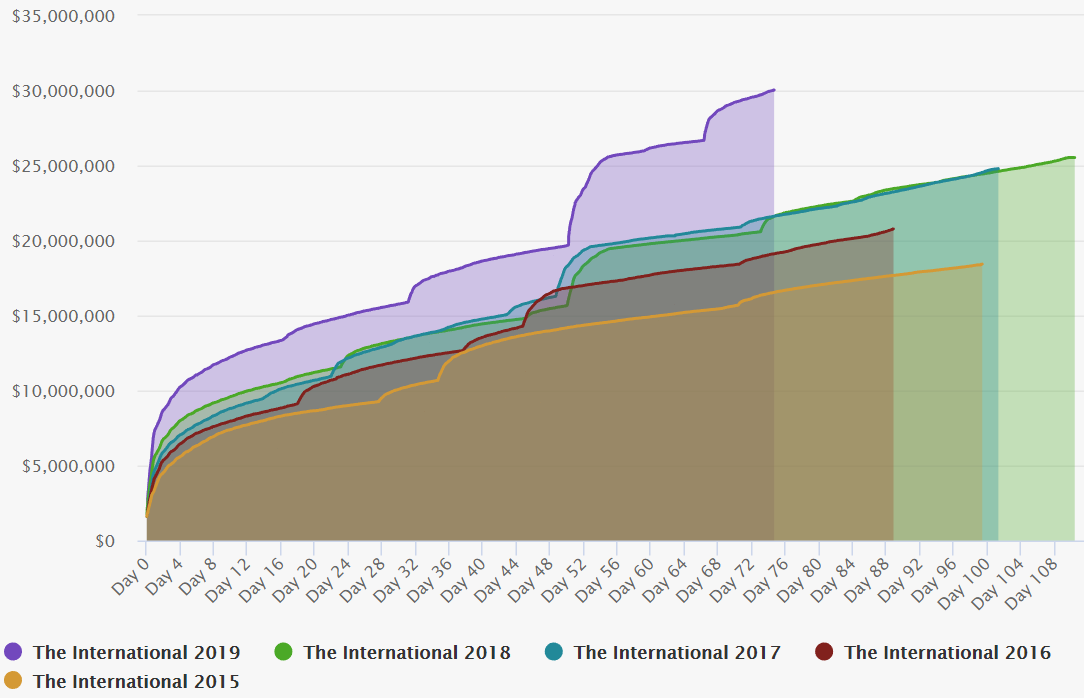
Task: Click the end point of the purple 2019 line
Action: pyautogui.click(x=774, y=90)
